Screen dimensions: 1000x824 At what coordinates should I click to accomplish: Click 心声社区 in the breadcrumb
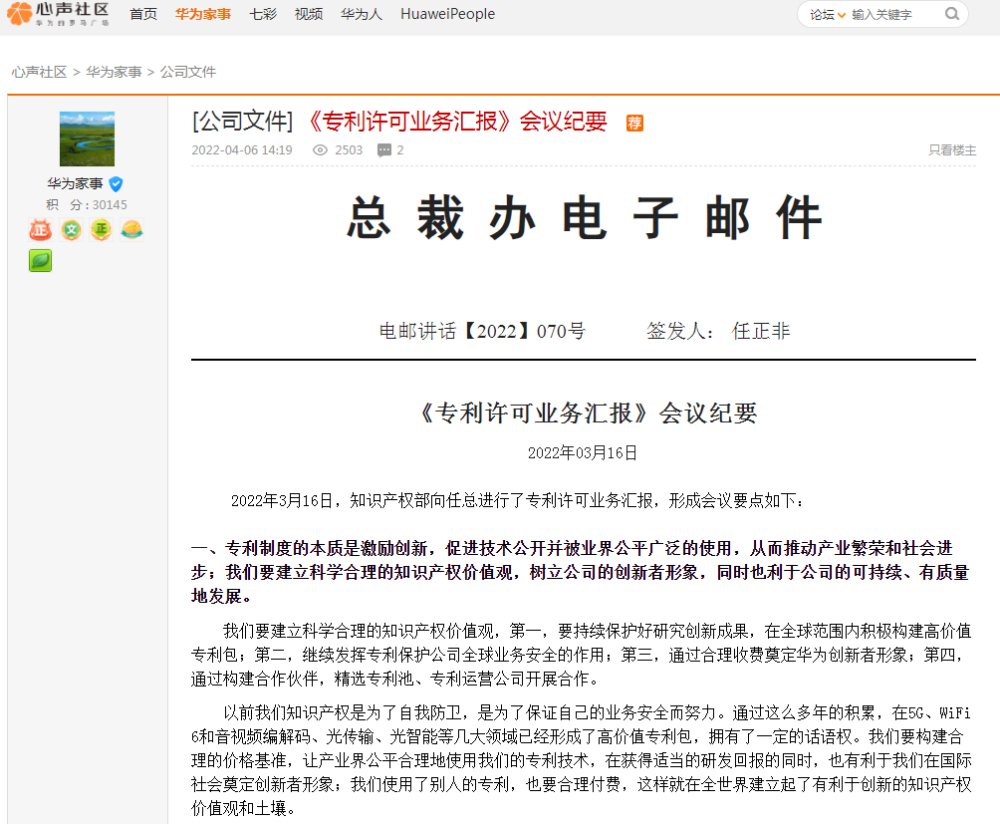click(39, 72)
